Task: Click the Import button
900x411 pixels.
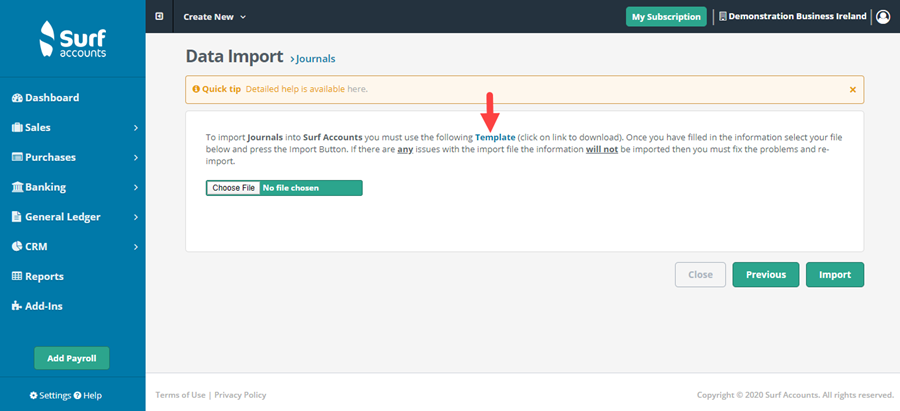Action: click(x=835, y=274)
